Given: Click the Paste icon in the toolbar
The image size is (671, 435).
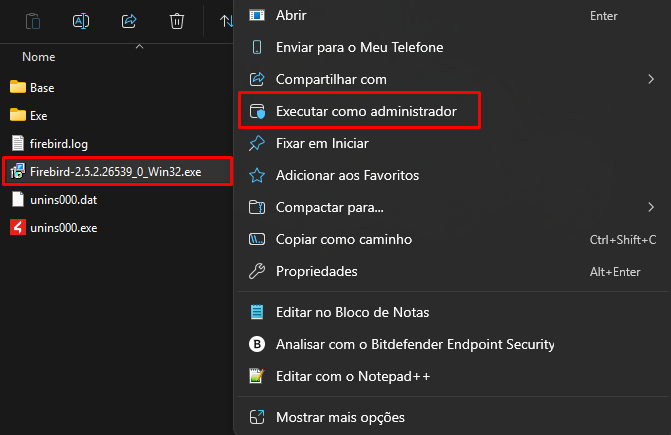Looking at the screenshot, I should tap(33, 20).
